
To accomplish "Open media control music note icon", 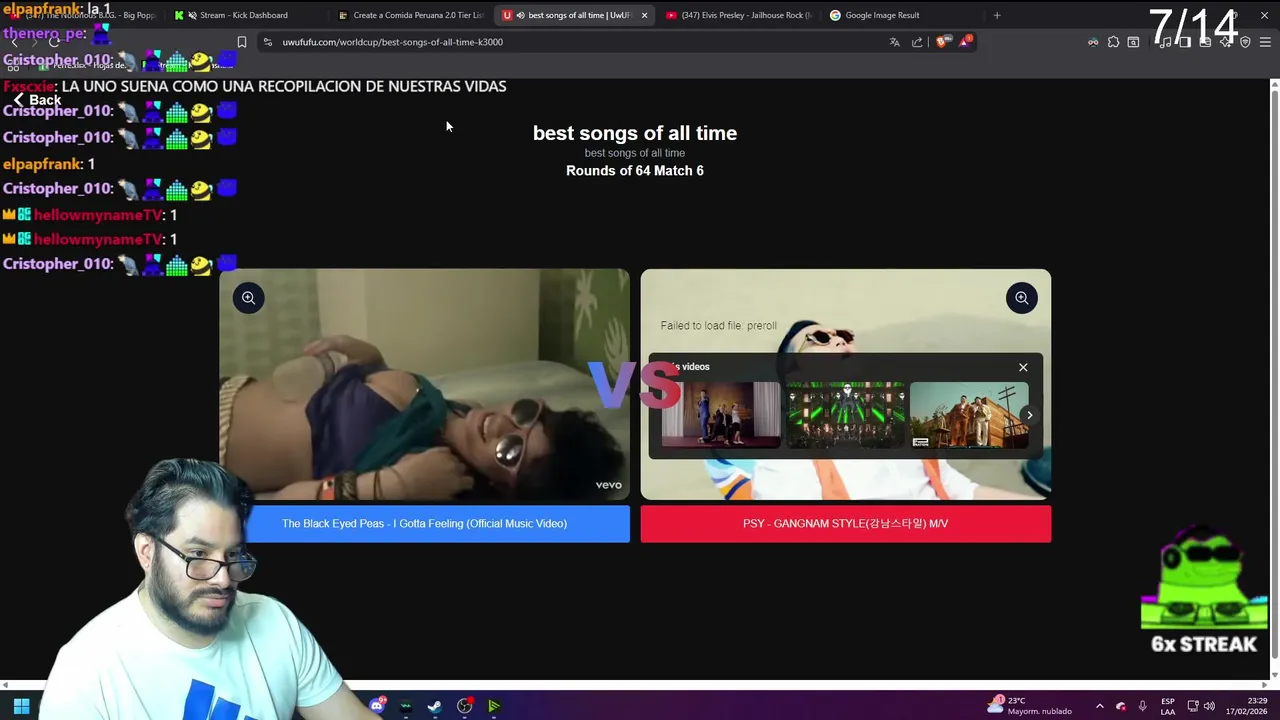I will pyautogui.click(x=1165, y=42).
